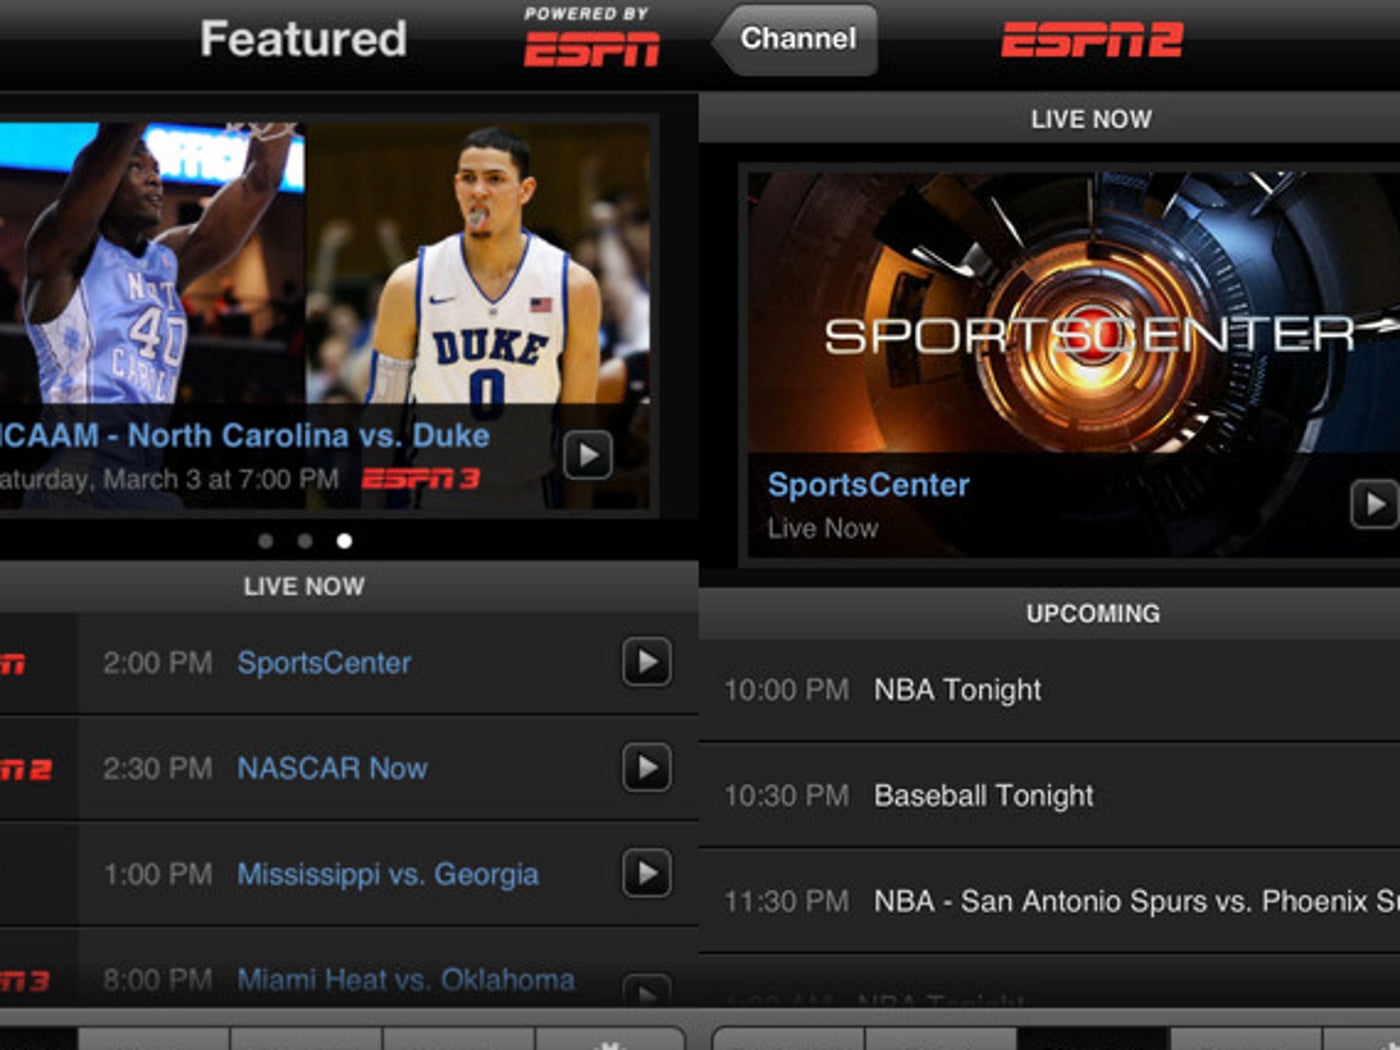
Task: Tap the 11:30 PM time label
Action: click(786, 902)
